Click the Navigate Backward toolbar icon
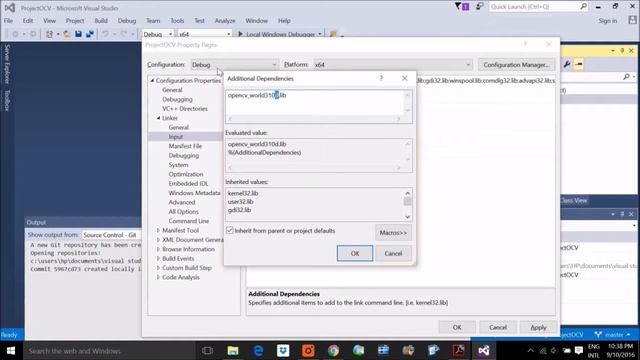The image size is (640, 360). [15, 34]
